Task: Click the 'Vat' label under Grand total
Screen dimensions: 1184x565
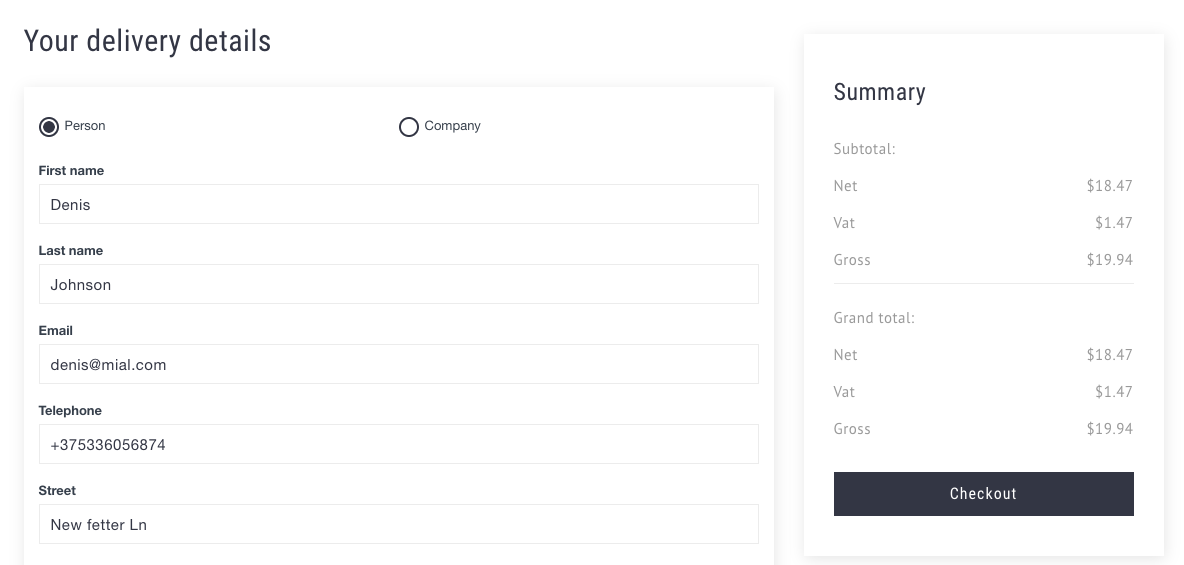Action: pos(844,392)
